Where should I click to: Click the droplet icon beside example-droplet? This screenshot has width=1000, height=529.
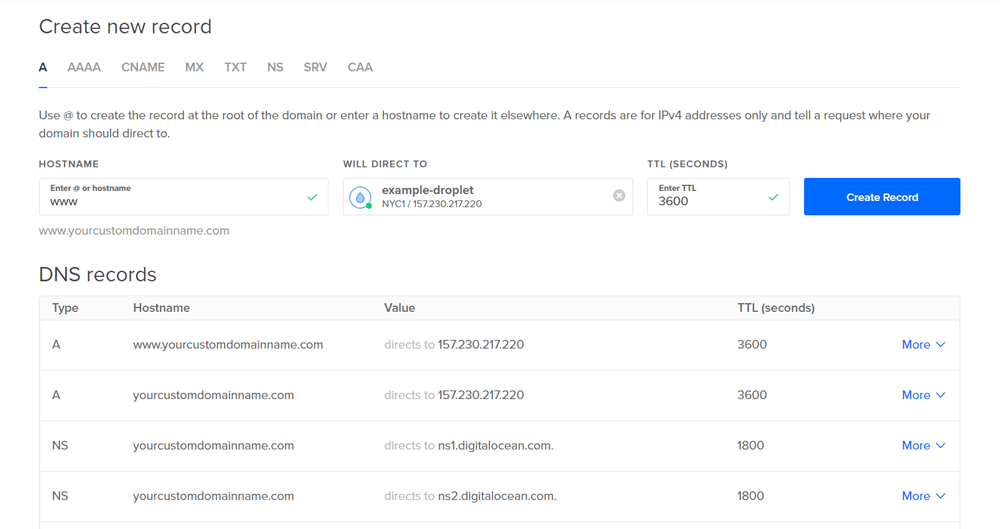[360, 197]
